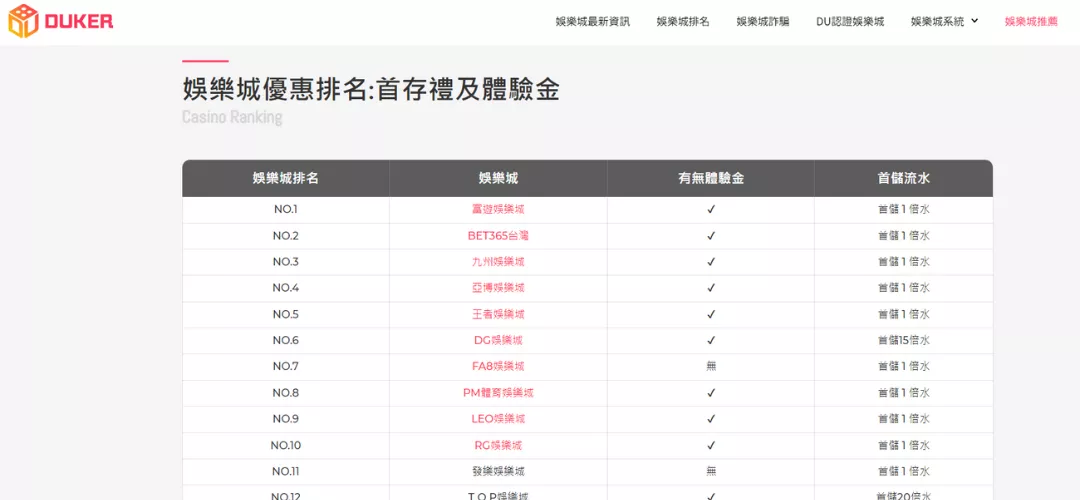Open the 娛樂城最新資訊 menu item
The image size is (1080, 500).
pos(592,21)
